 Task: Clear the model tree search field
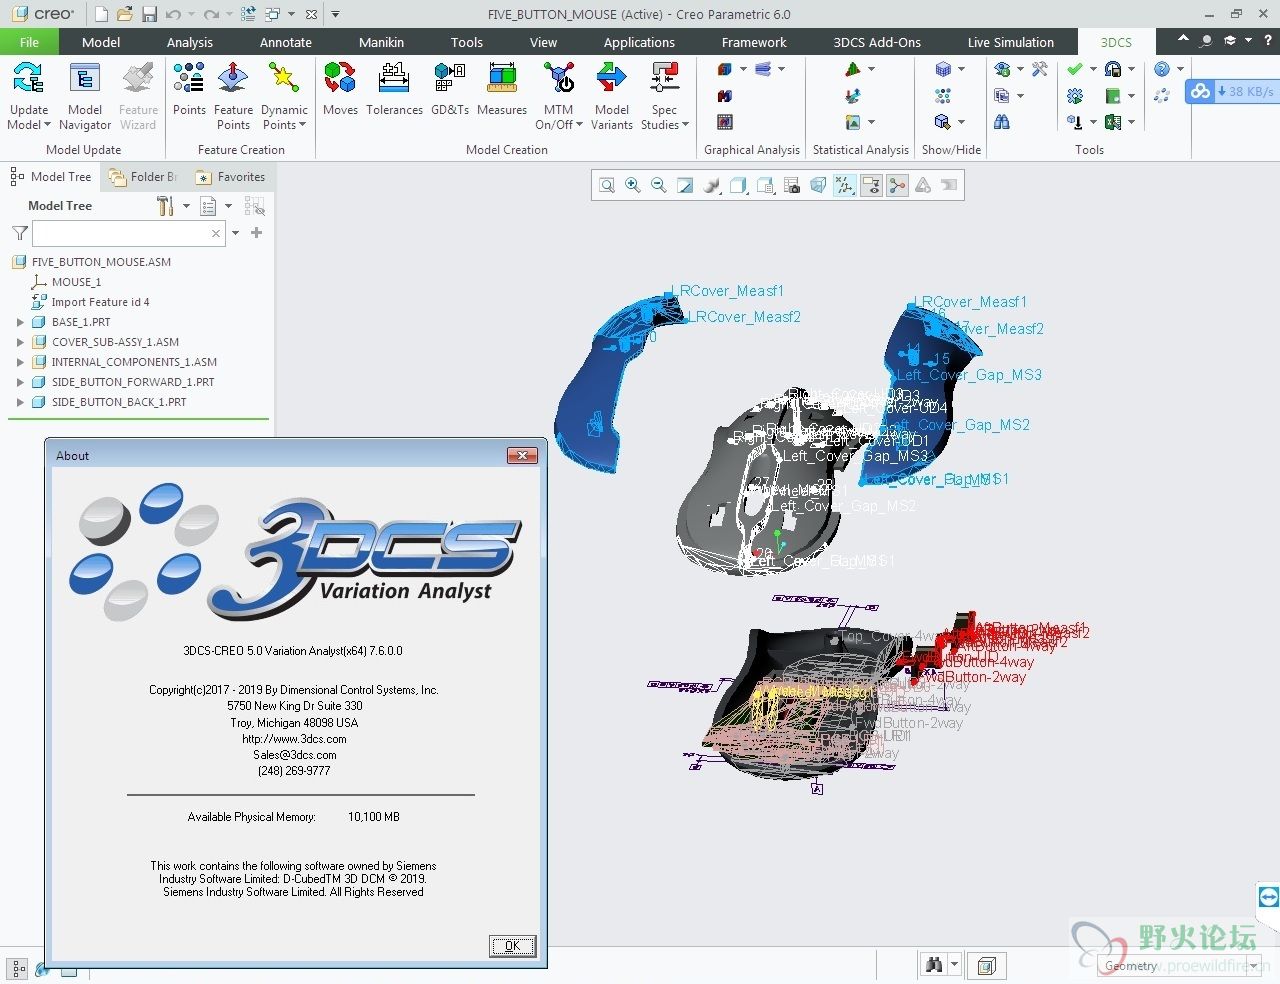pos(216,233)
